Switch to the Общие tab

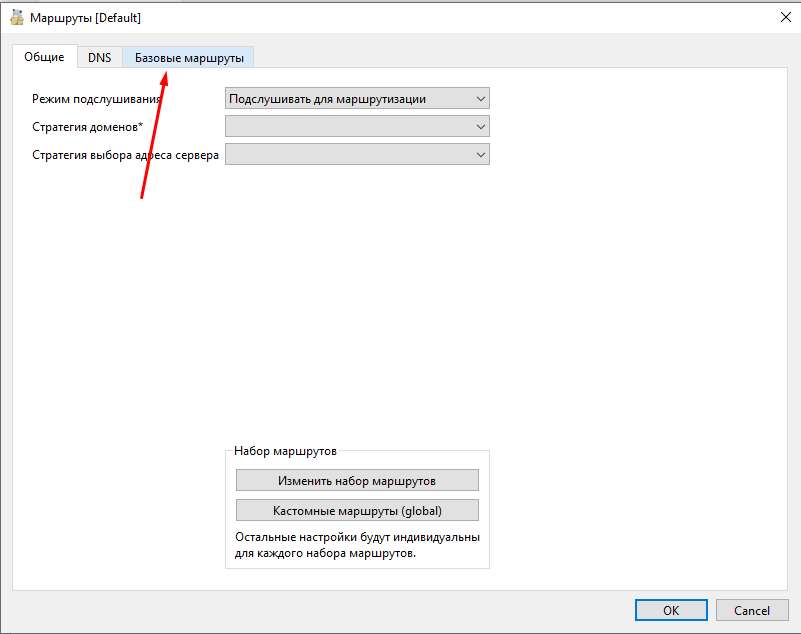pos(44,58)
